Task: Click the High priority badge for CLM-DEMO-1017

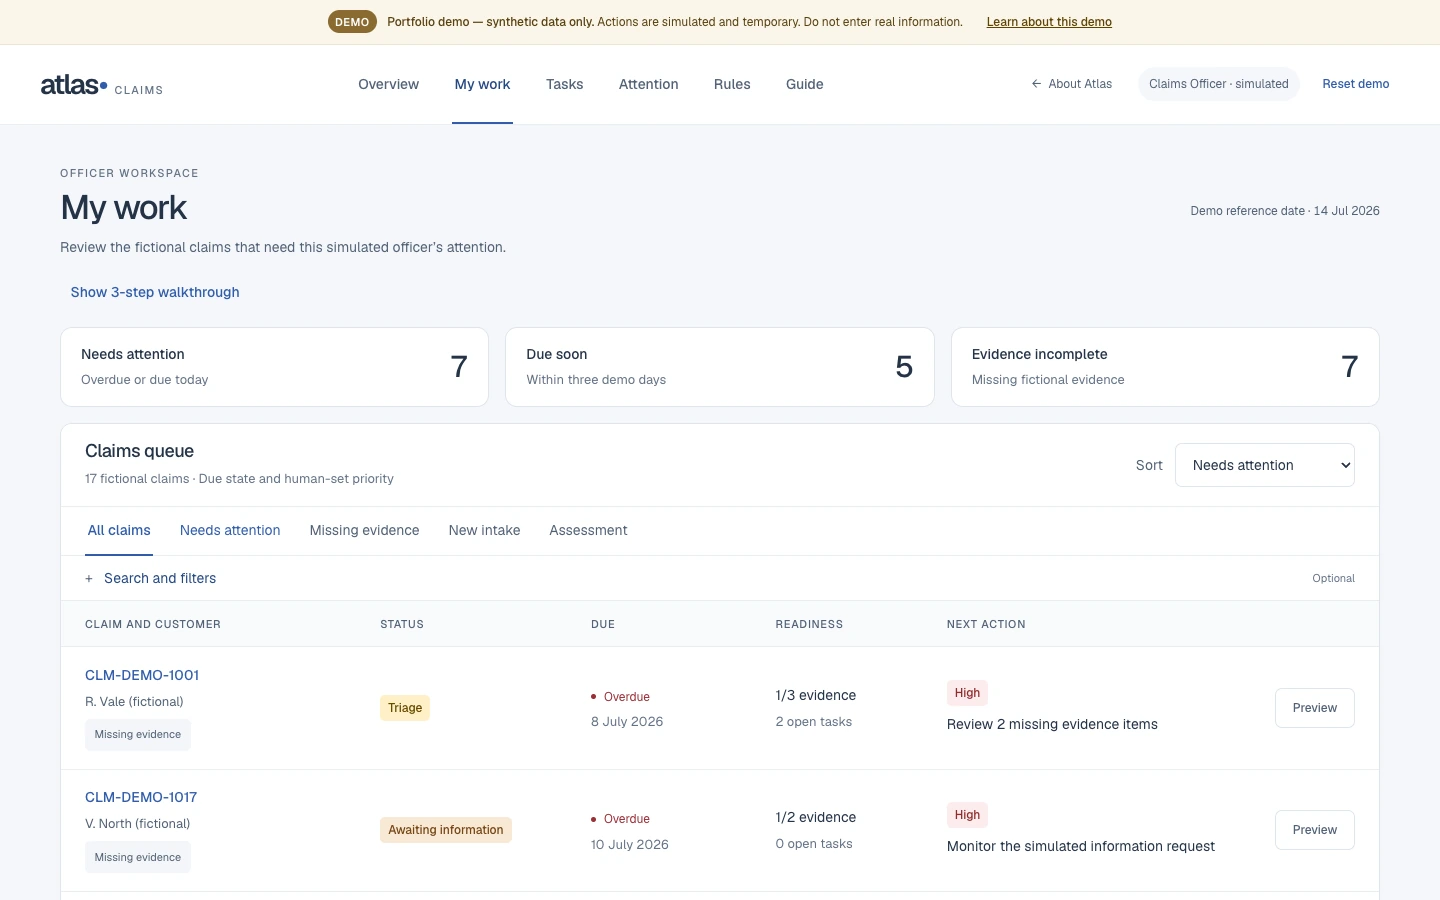Action: [967, 815]
